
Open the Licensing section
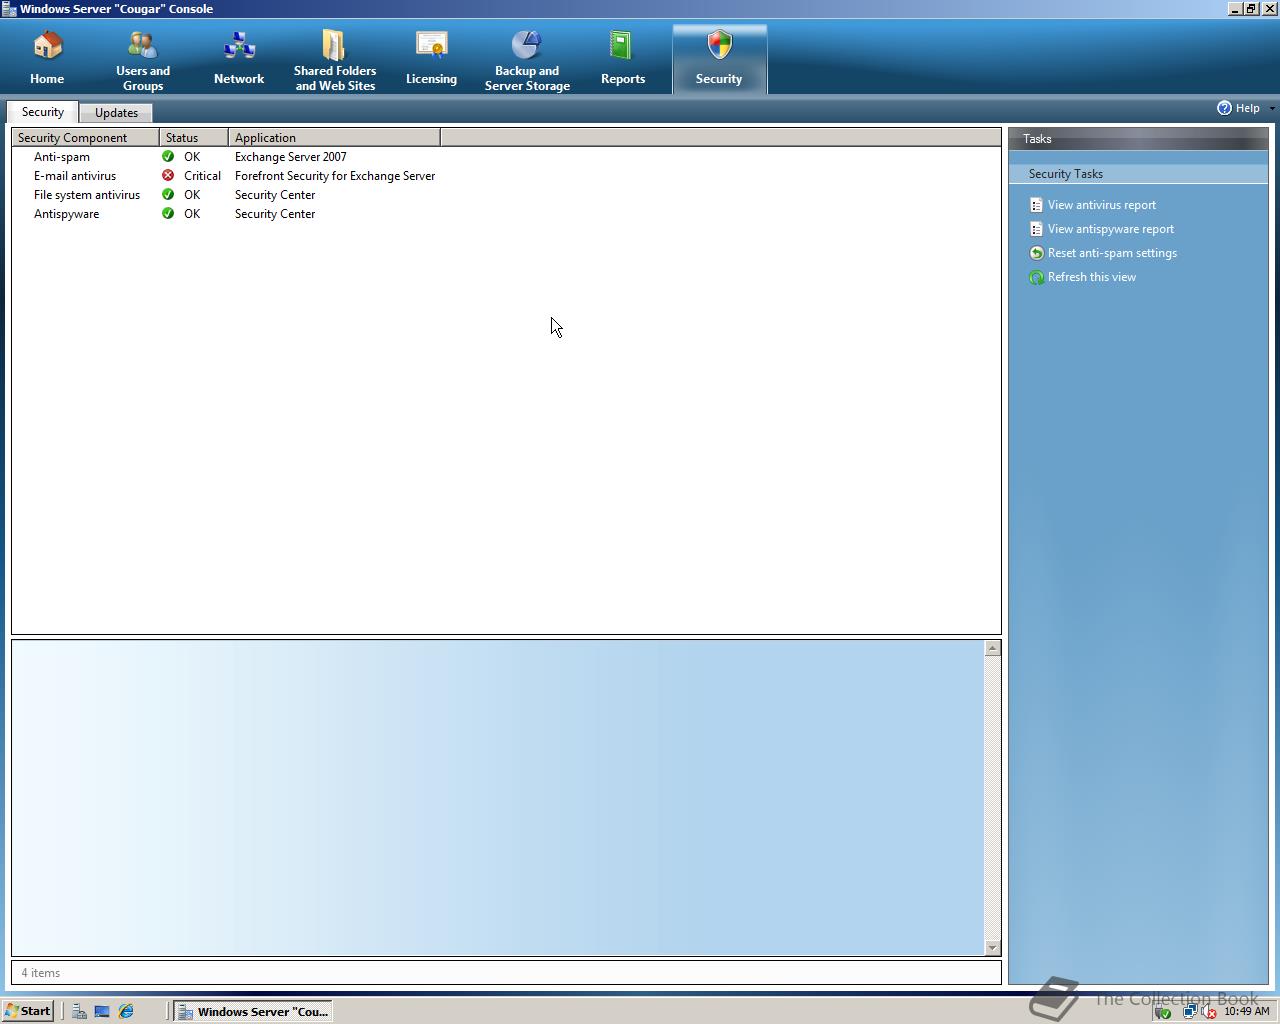431,60
